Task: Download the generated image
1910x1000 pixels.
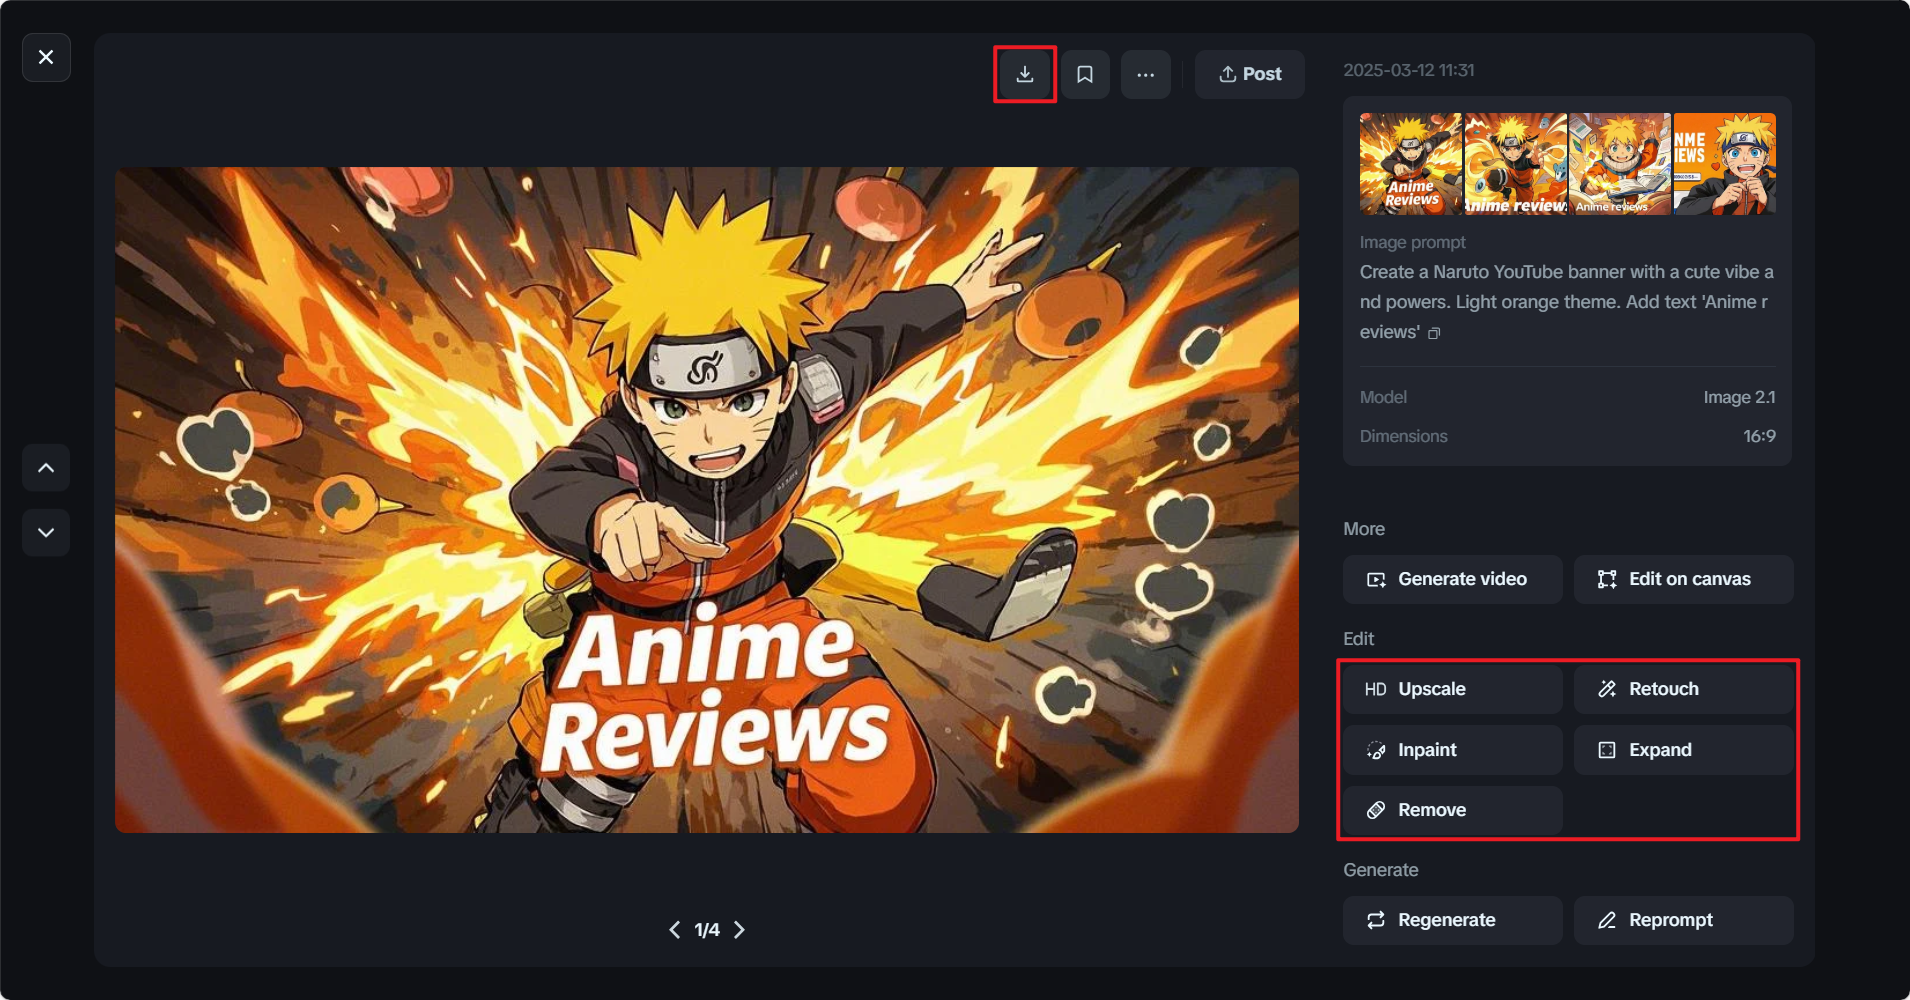Action: (x=1025, y=74)
